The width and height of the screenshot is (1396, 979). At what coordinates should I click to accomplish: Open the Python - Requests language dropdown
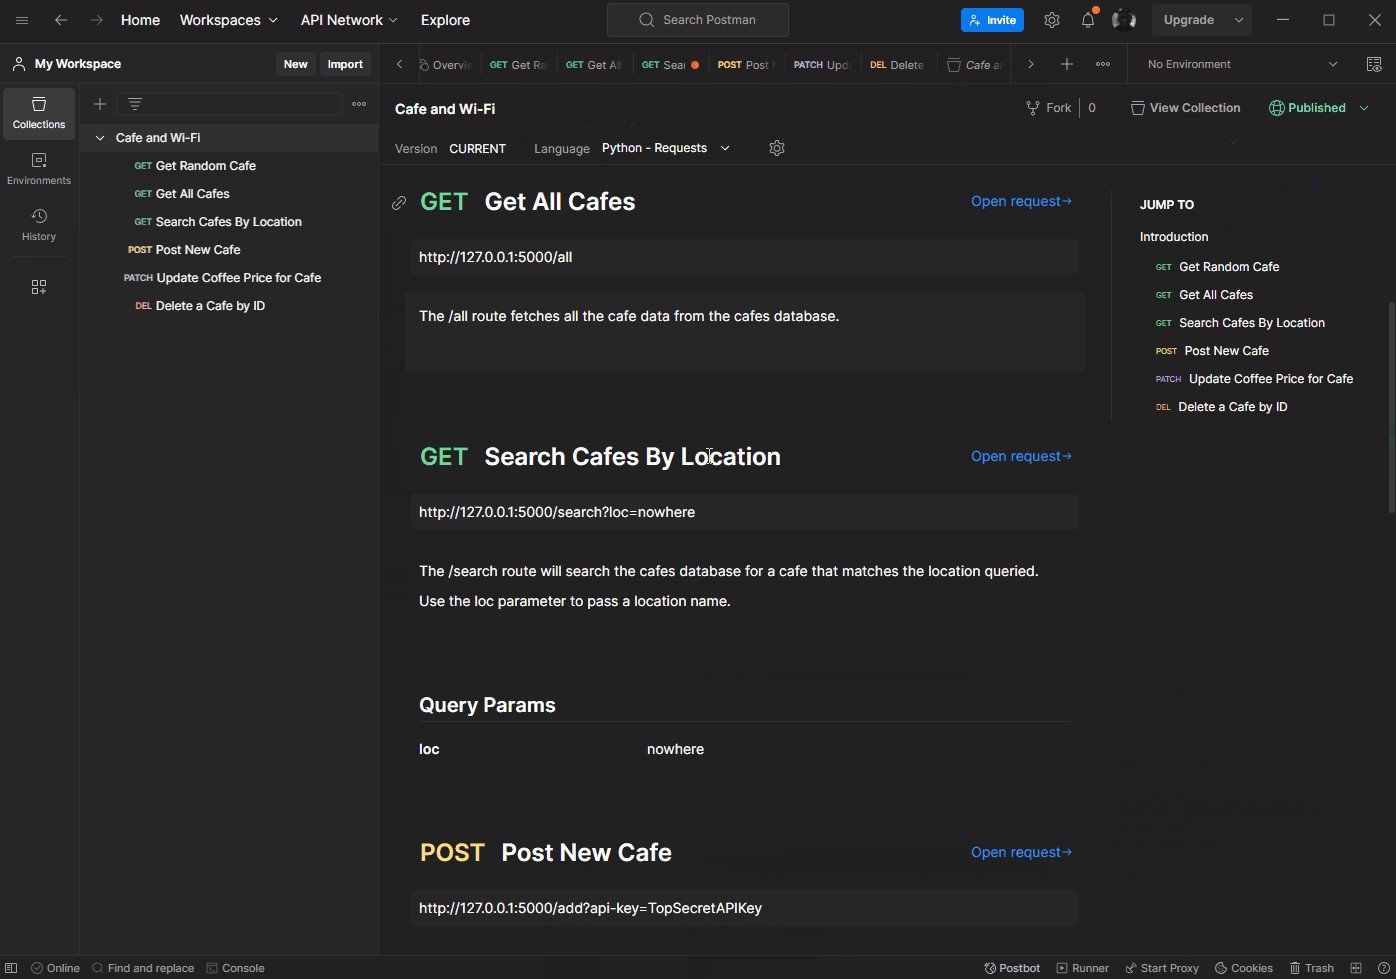pos(666,148)
